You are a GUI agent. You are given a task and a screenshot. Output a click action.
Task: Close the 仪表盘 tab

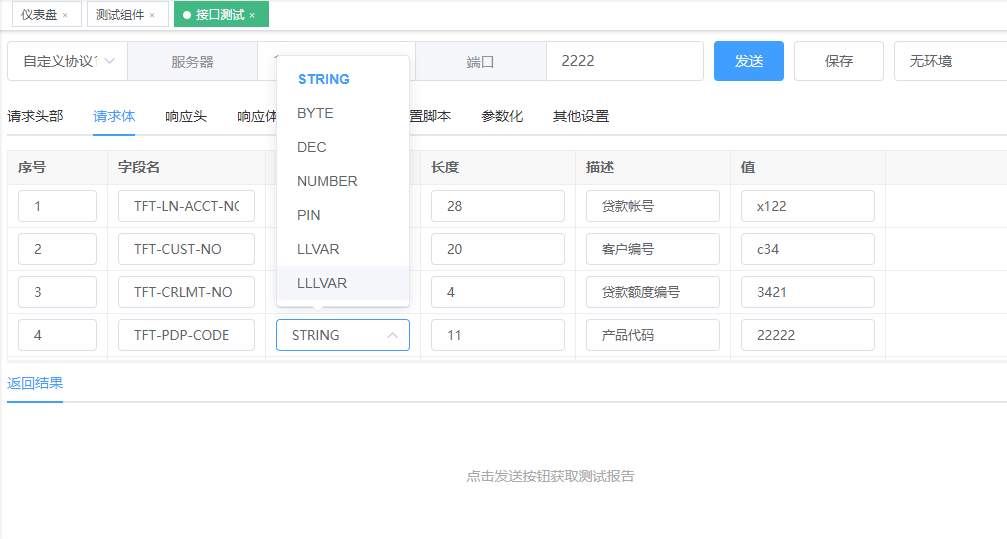point(65,16)
